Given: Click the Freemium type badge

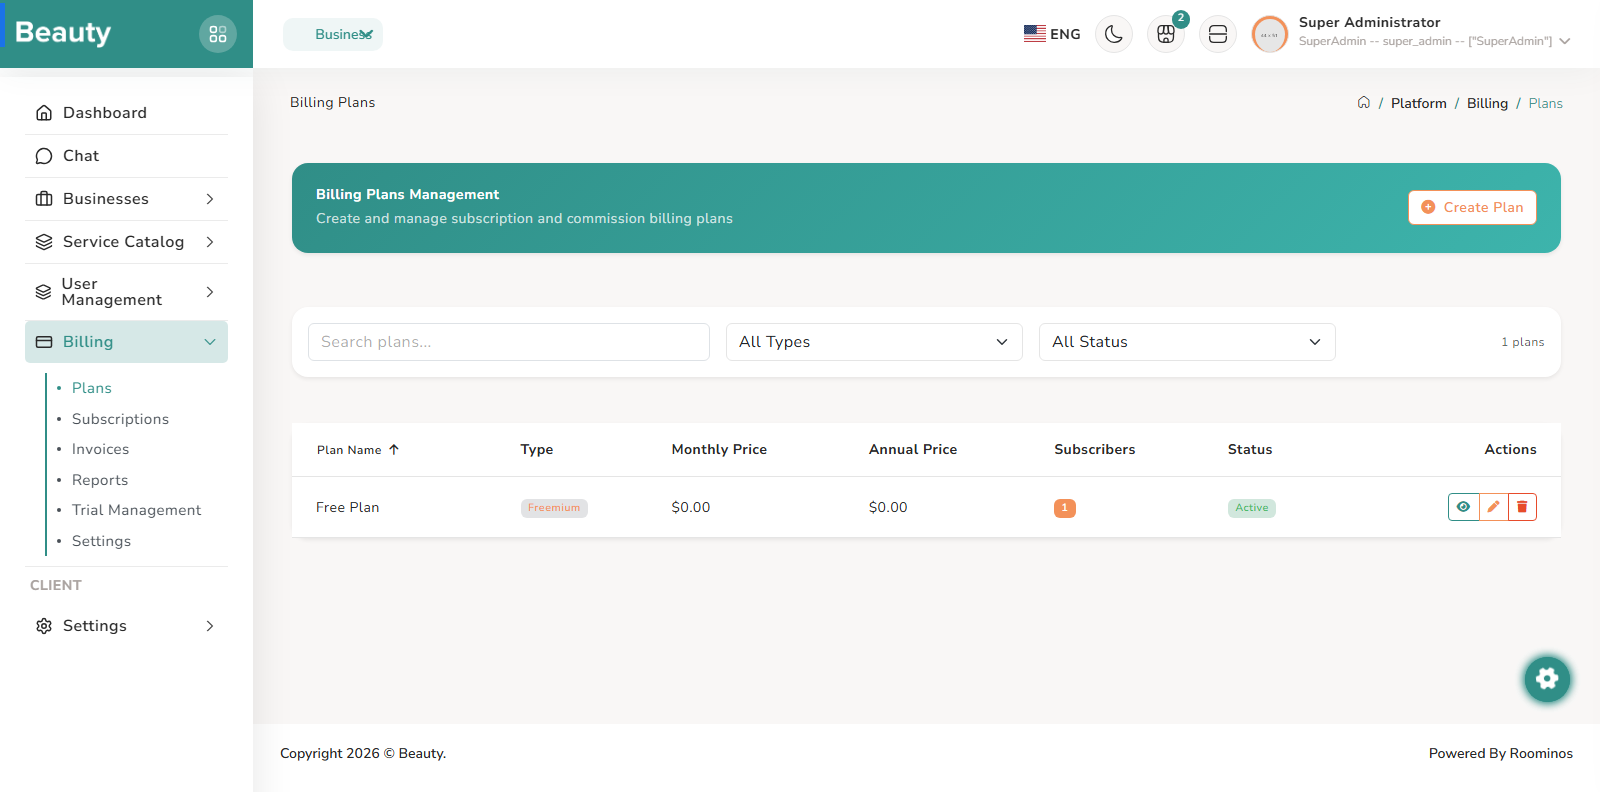Looking at the screenshot, I should [x=554, y=508].
